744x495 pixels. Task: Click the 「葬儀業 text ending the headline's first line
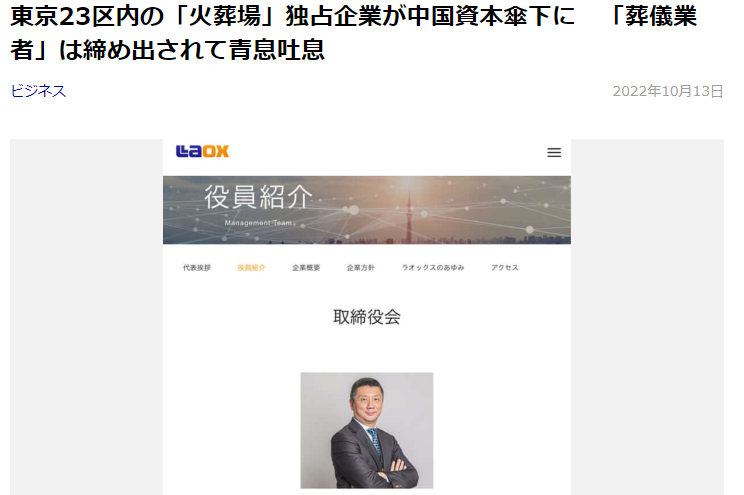click(x=652, y=15)
